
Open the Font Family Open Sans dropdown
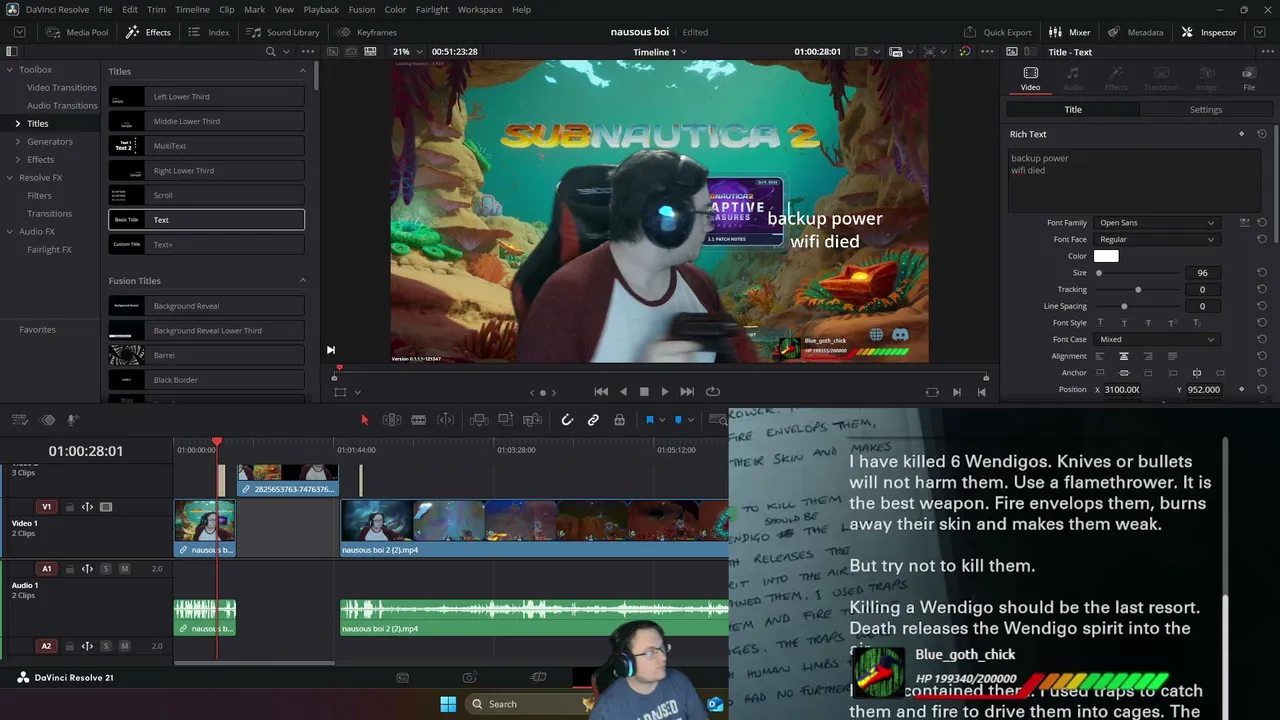[x=1156, y=223]
